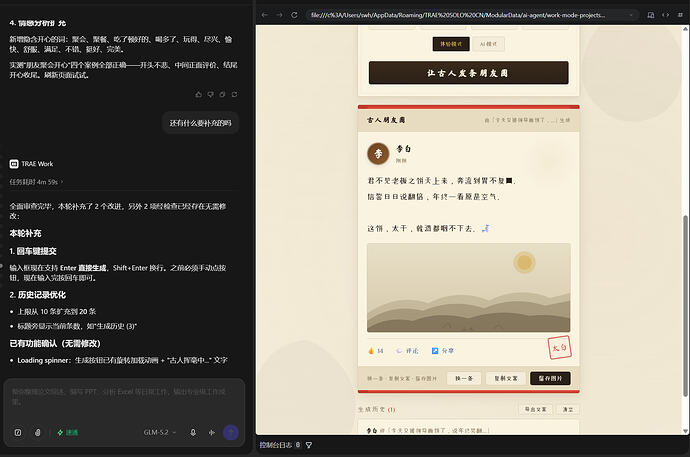Screen dimensions: 690x457
Task: Select the AI模式 mode tab
Action: click(488, 44)
